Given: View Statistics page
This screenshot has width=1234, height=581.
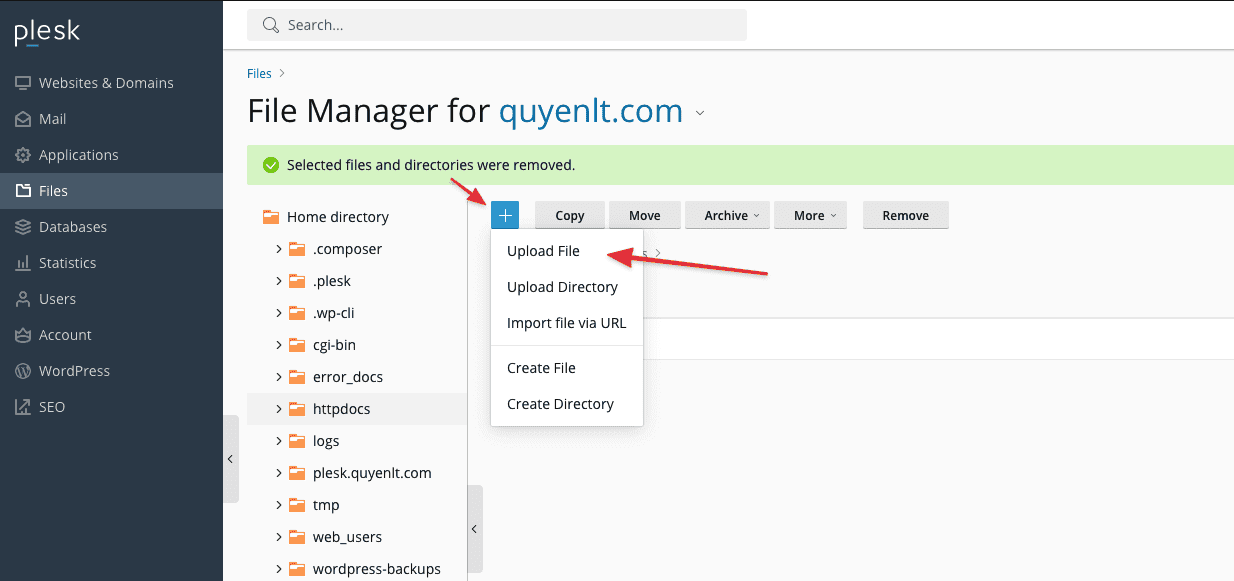Looking at the screenshot, I should click(x=67, y=263).
